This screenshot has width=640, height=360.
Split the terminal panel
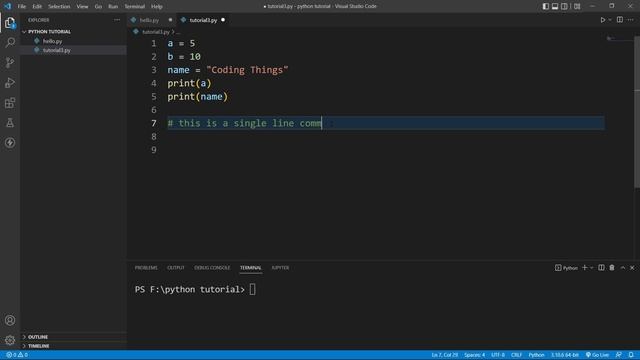[601, 268]
